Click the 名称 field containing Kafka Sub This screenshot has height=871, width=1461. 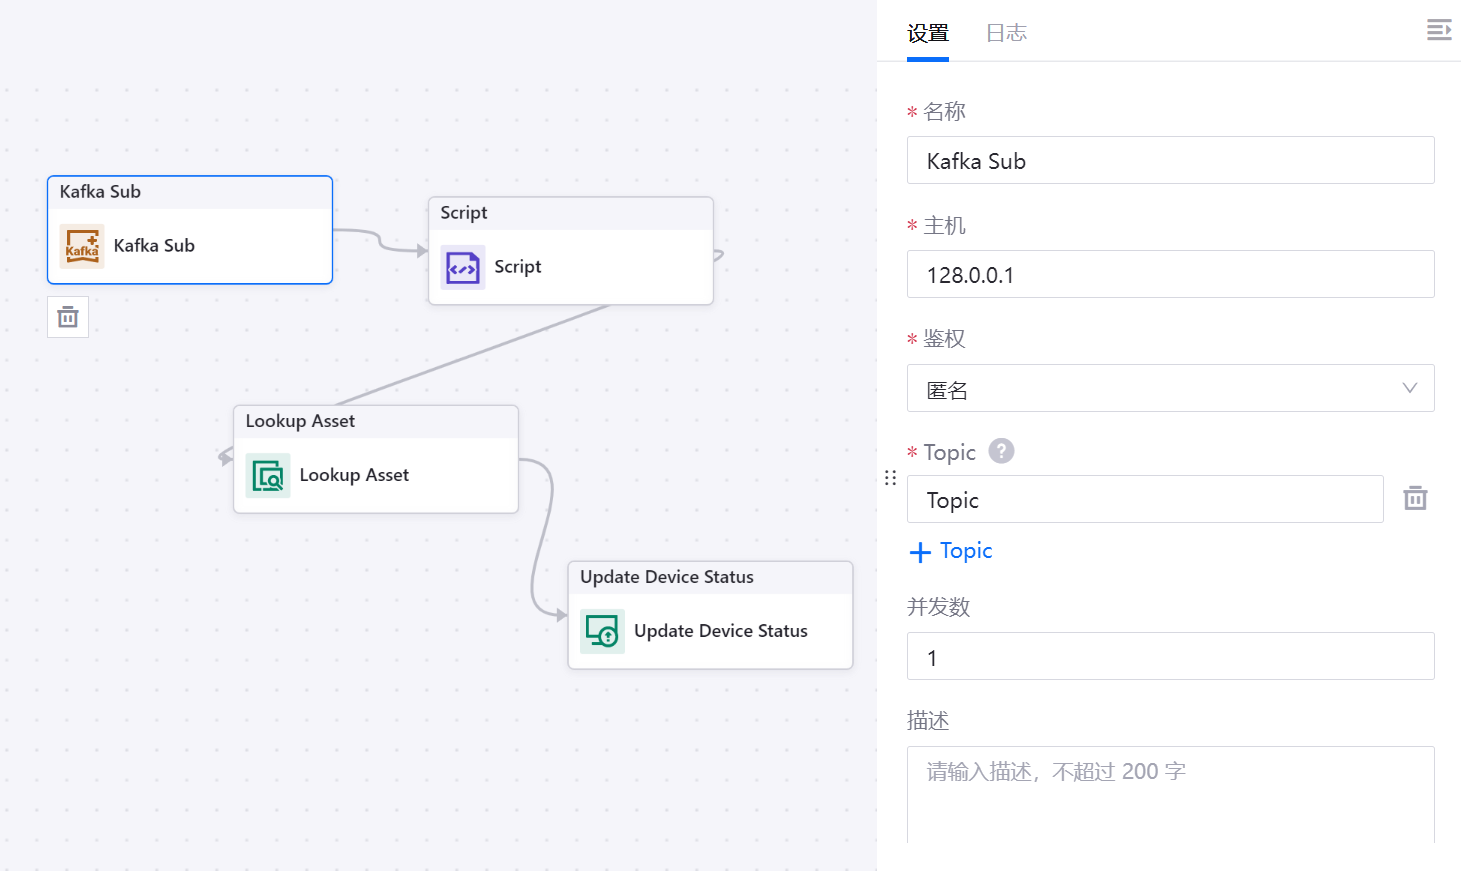(x=1170, y=161)
